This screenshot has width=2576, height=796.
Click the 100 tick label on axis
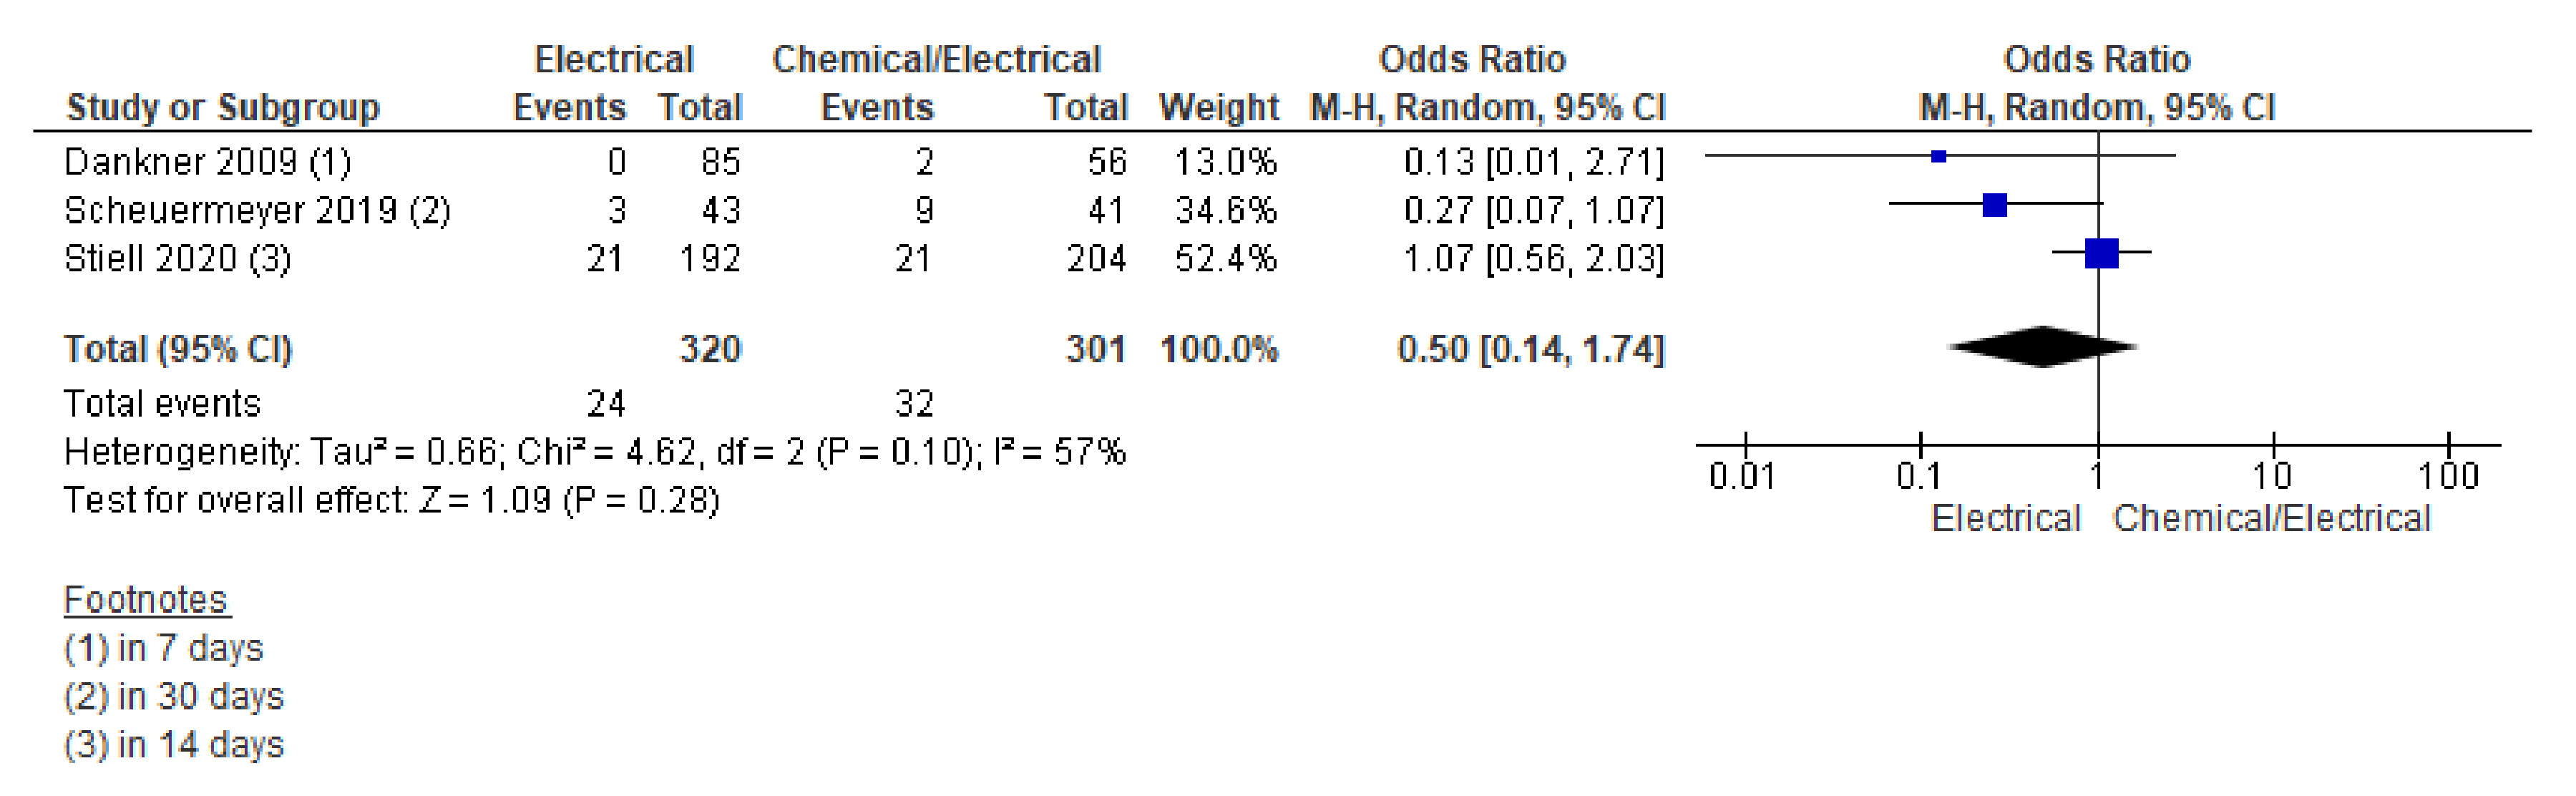pyautogui.click(x=2448, y=475)
